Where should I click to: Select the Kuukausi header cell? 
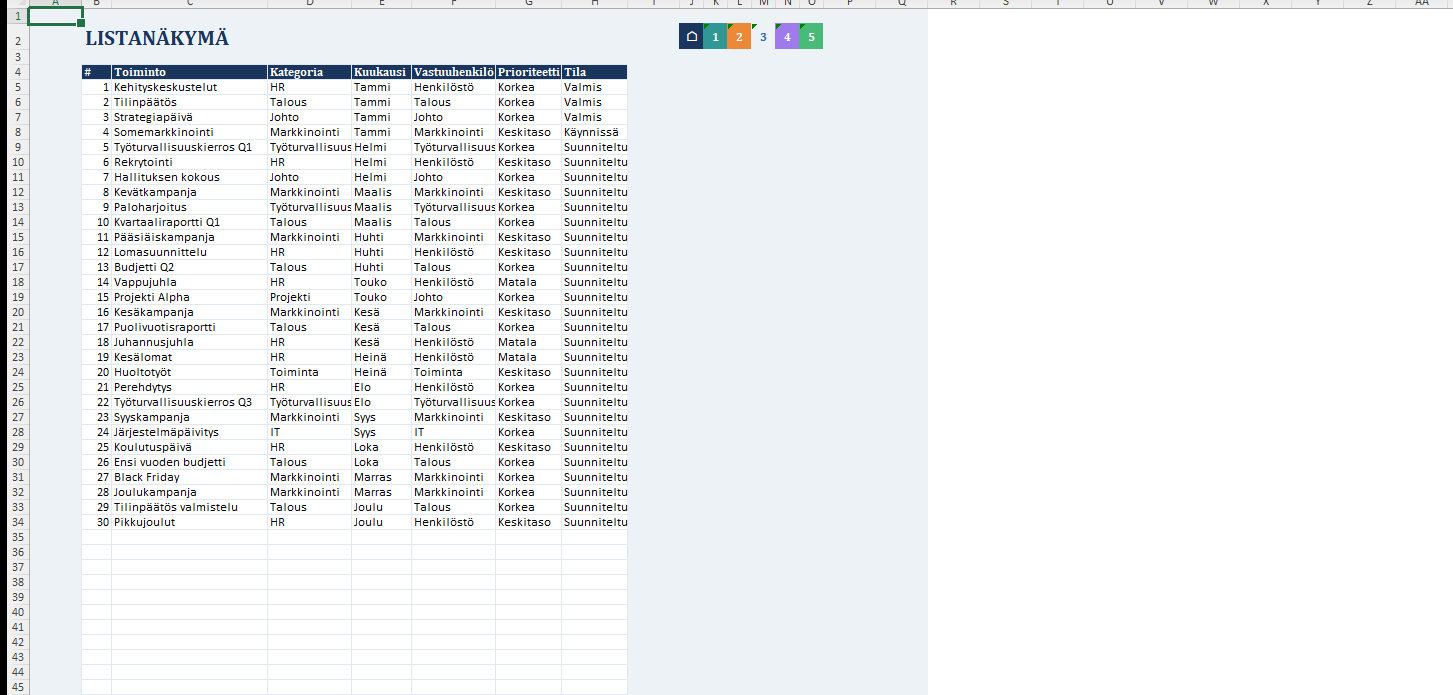pyautogui.click(x=381, y=72)
